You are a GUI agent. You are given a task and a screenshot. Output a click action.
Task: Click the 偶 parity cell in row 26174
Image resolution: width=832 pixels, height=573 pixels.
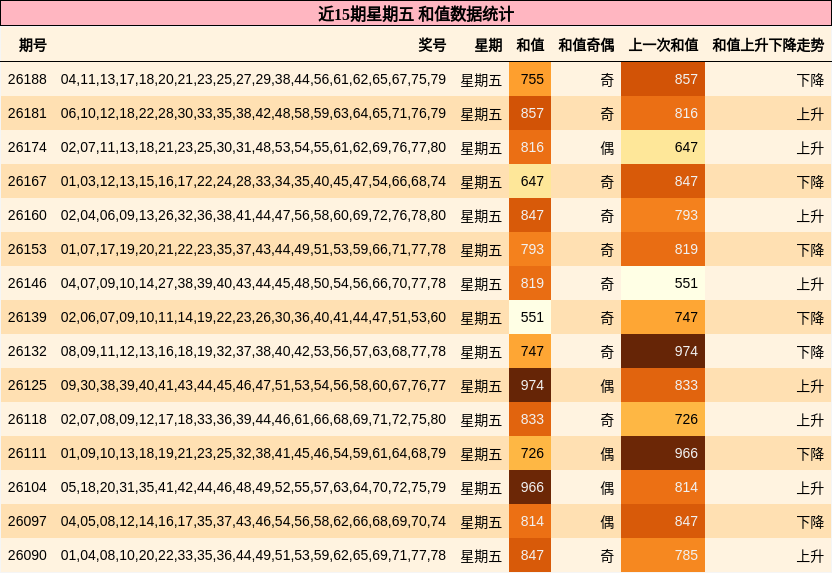point(607,148)
